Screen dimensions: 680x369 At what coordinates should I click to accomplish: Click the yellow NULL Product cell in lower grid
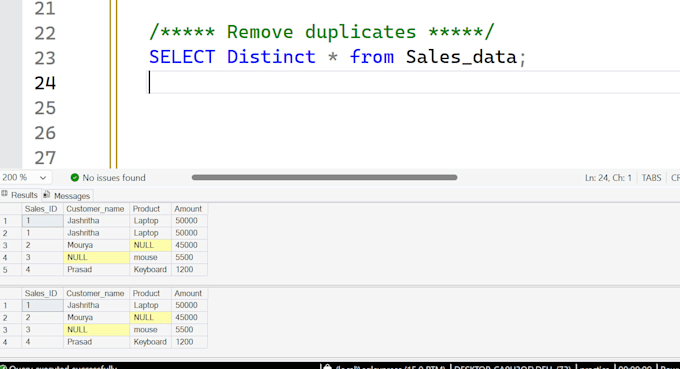click(x=150, y=317)
